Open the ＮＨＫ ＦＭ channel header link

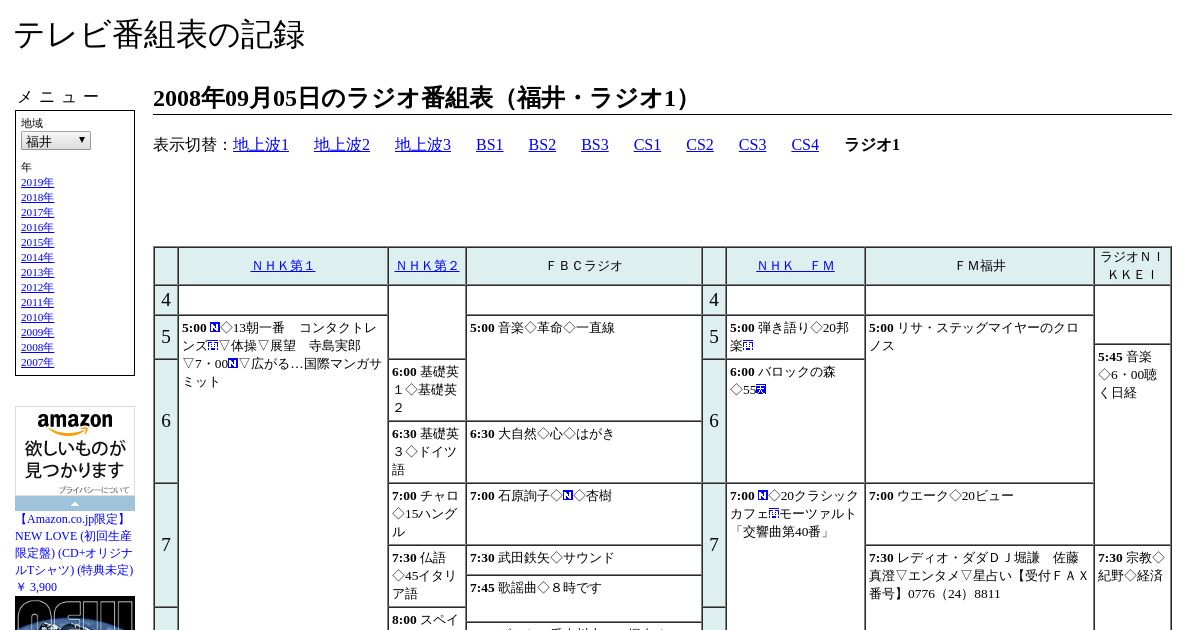[795, 266]
